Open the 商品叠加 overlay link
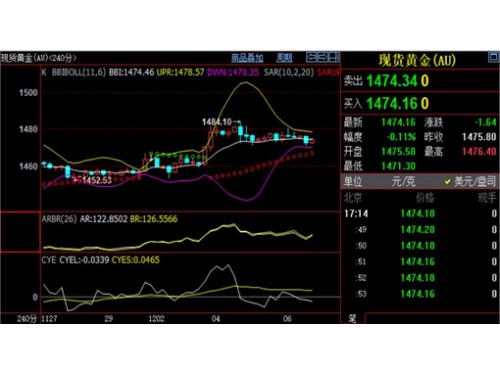The image size is (500, 375). pyautogui.click(x=247, y=58)
